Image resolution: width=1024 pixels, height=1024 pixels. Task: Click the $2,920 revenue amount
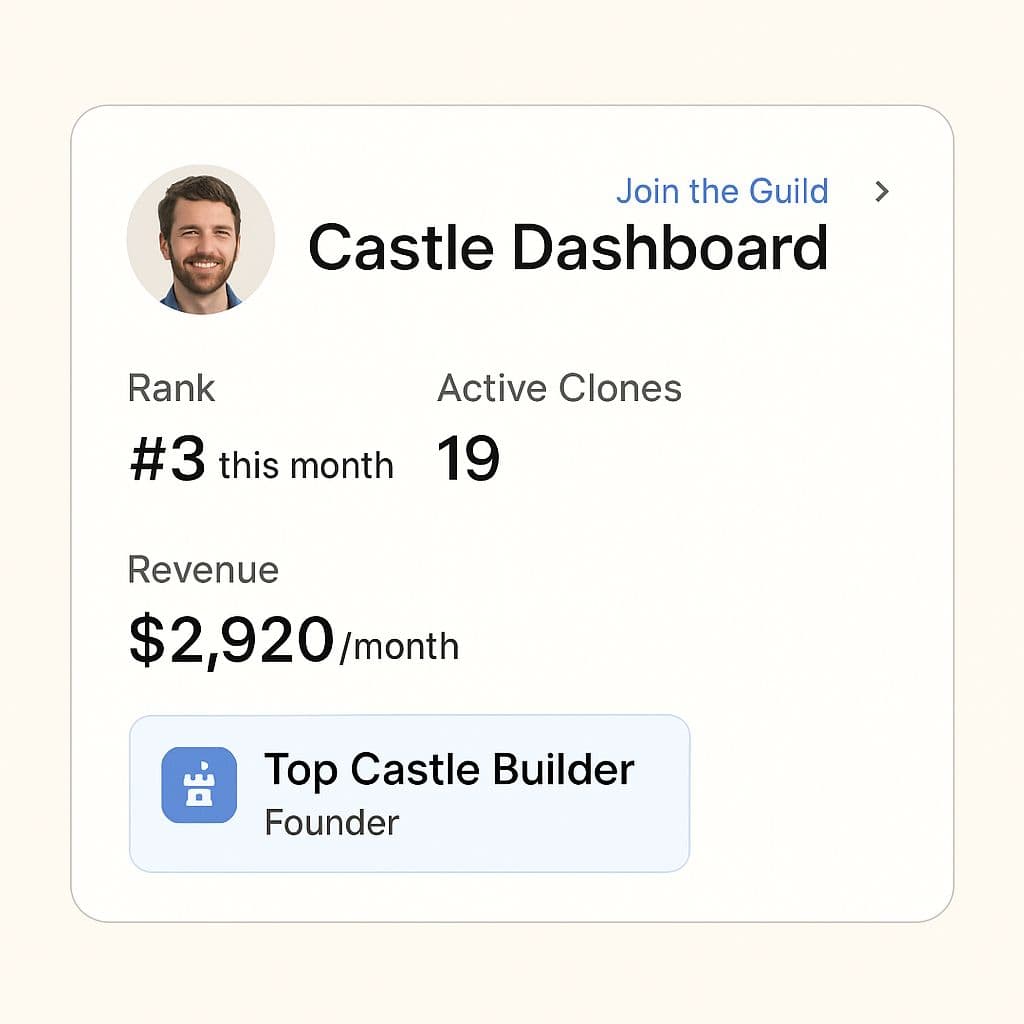(231, 640)
